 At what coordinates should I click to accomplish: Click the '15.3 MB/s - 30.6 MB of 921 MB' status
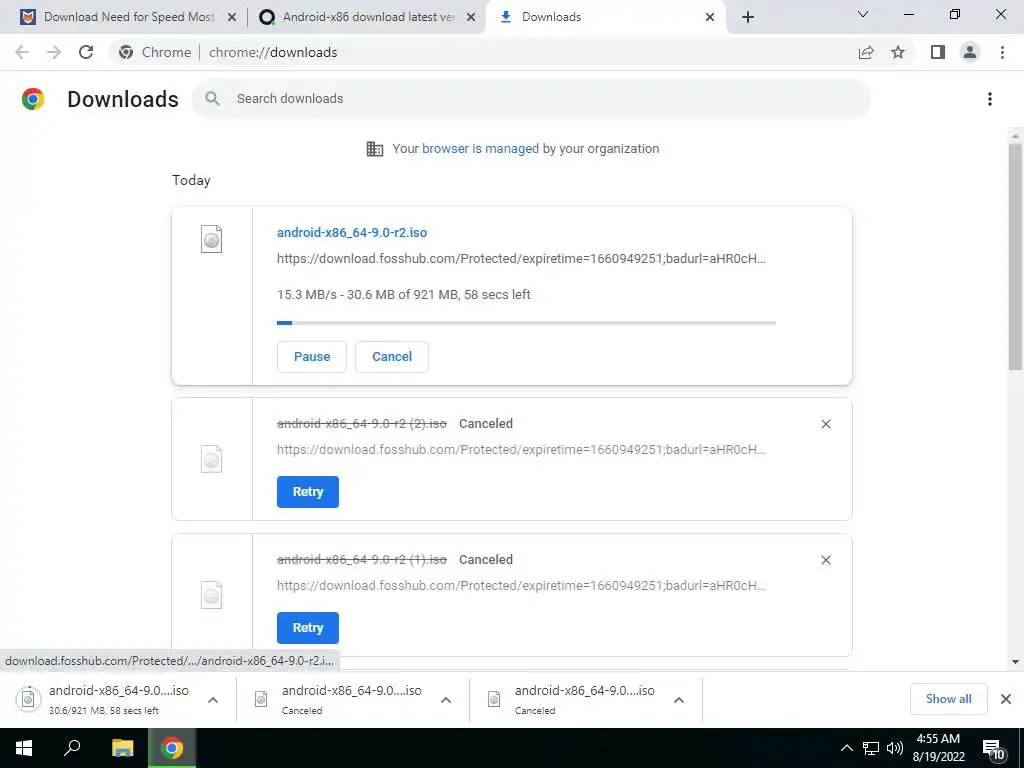click(404, 295)
